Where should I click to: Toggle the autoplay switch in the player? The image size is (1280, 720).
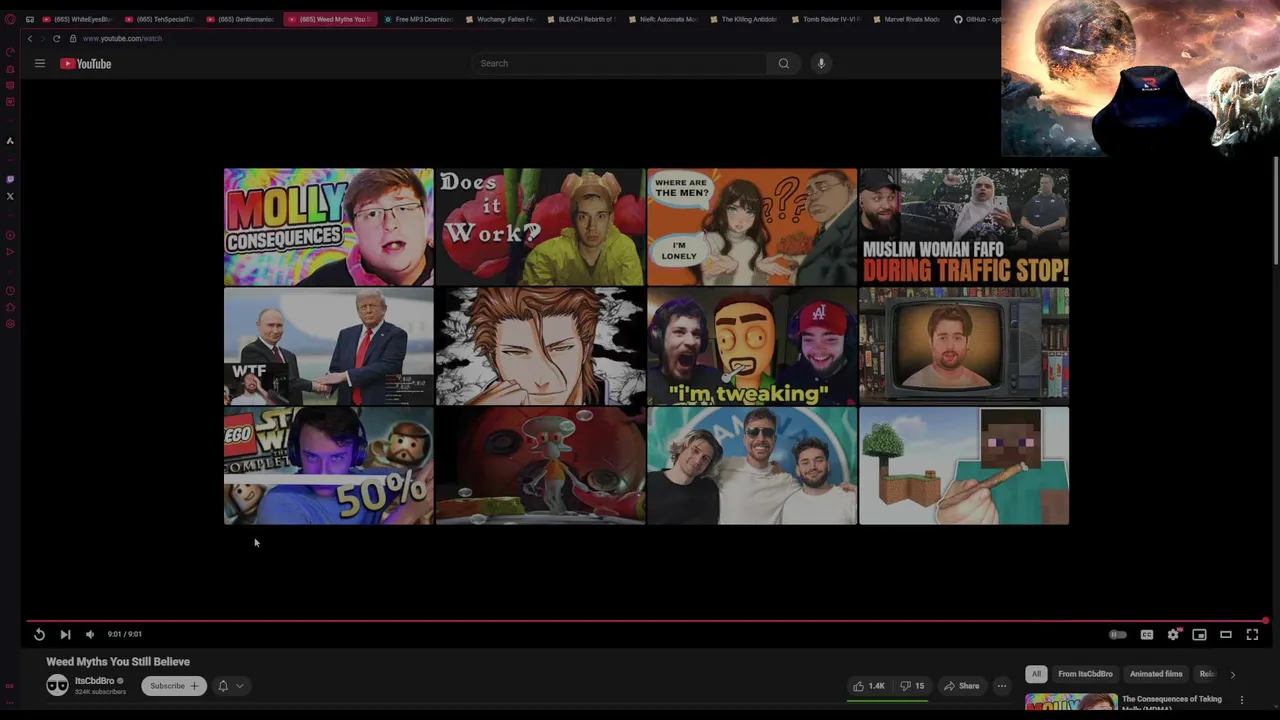(1118, 634)
